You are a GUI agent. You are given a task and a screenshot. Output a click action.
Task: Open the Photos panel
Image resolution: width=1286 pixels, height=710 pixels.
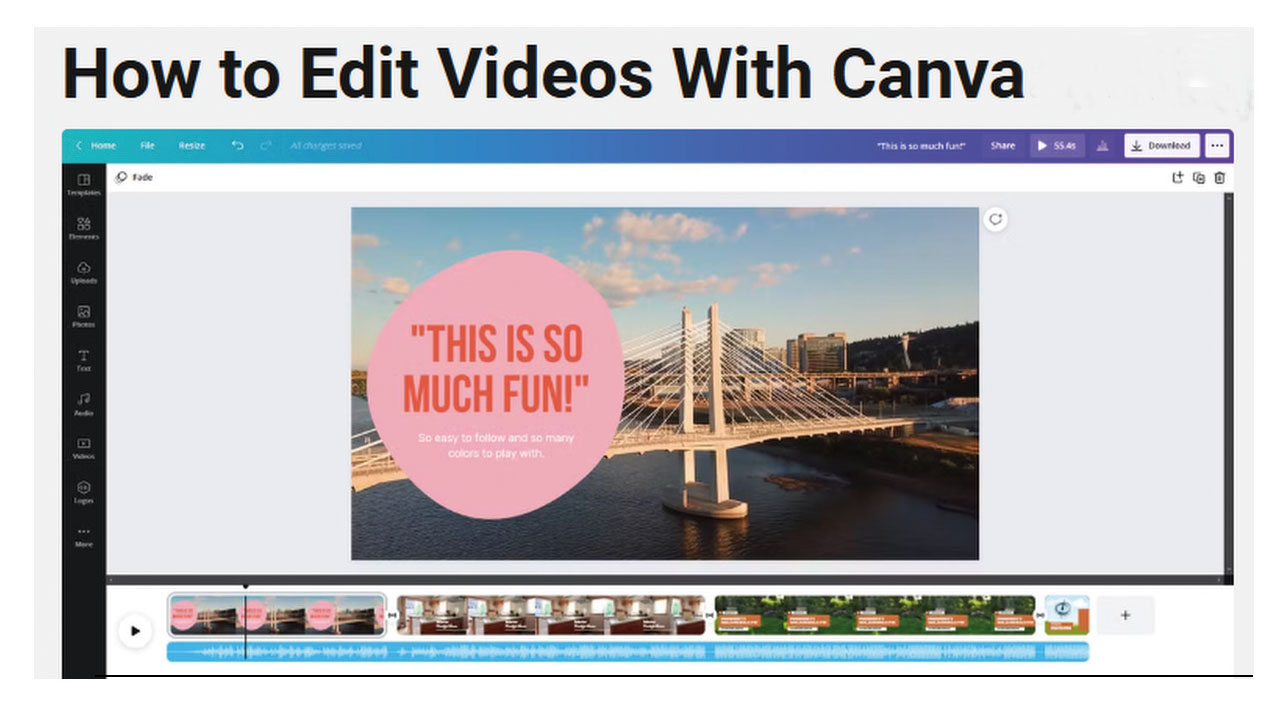(84, 316)
